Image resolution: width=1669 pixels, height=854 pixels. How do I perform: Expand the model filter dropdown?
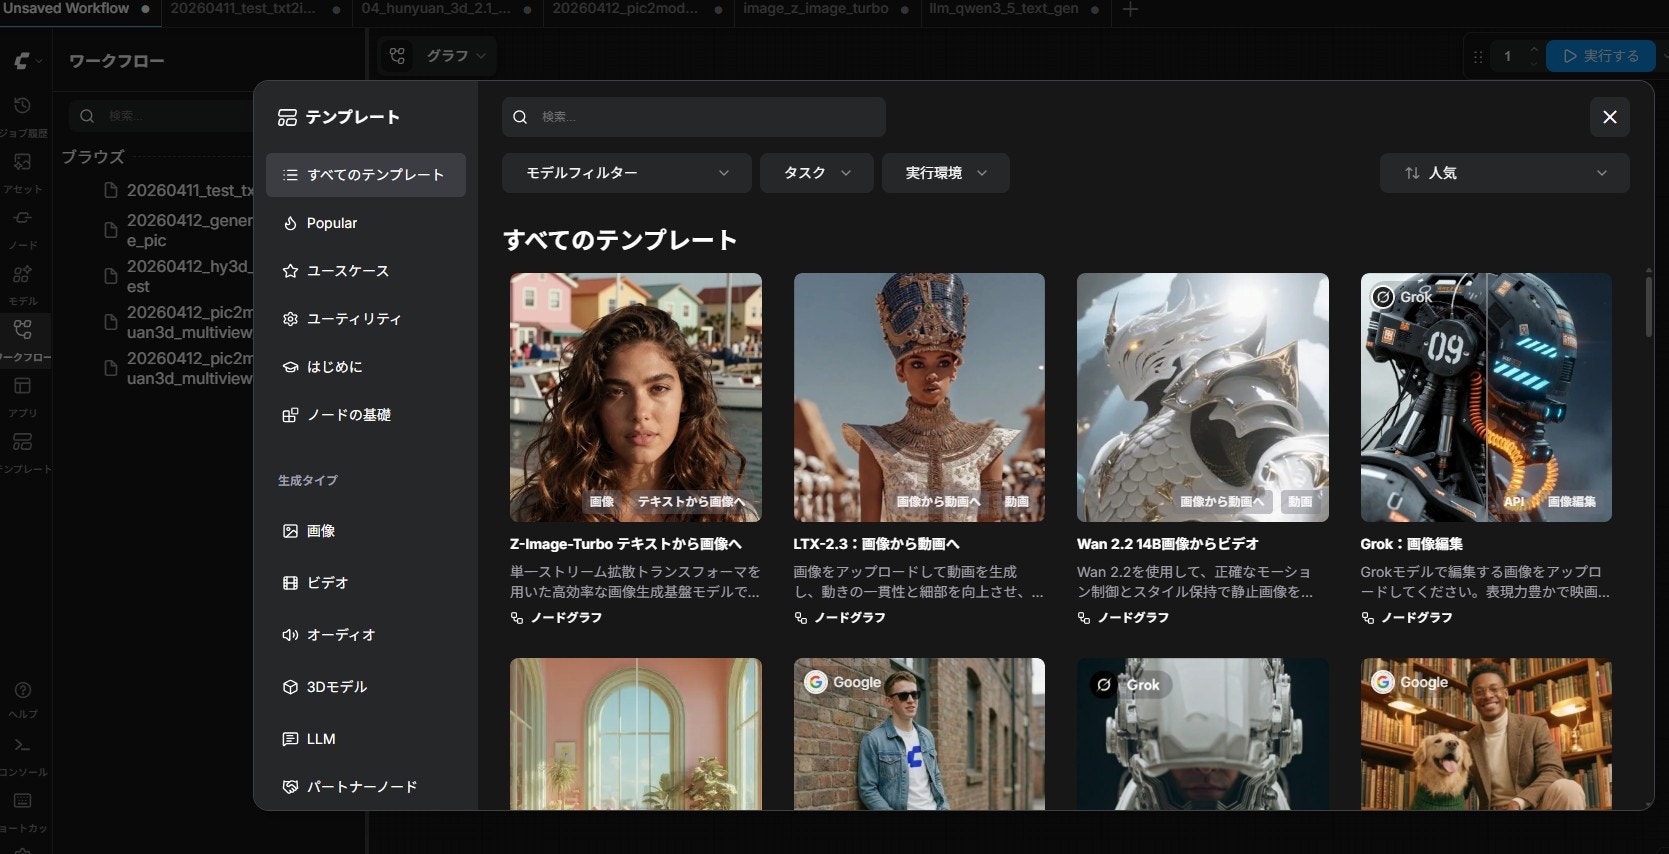point(627,173)
